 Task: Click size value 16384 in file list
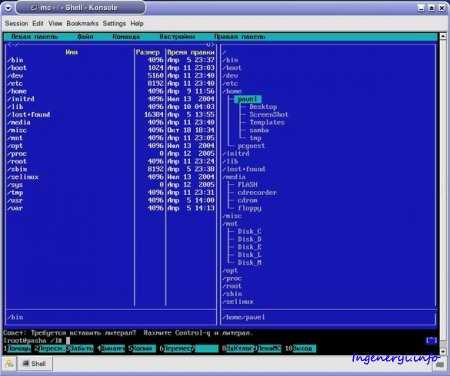[154, 115]
